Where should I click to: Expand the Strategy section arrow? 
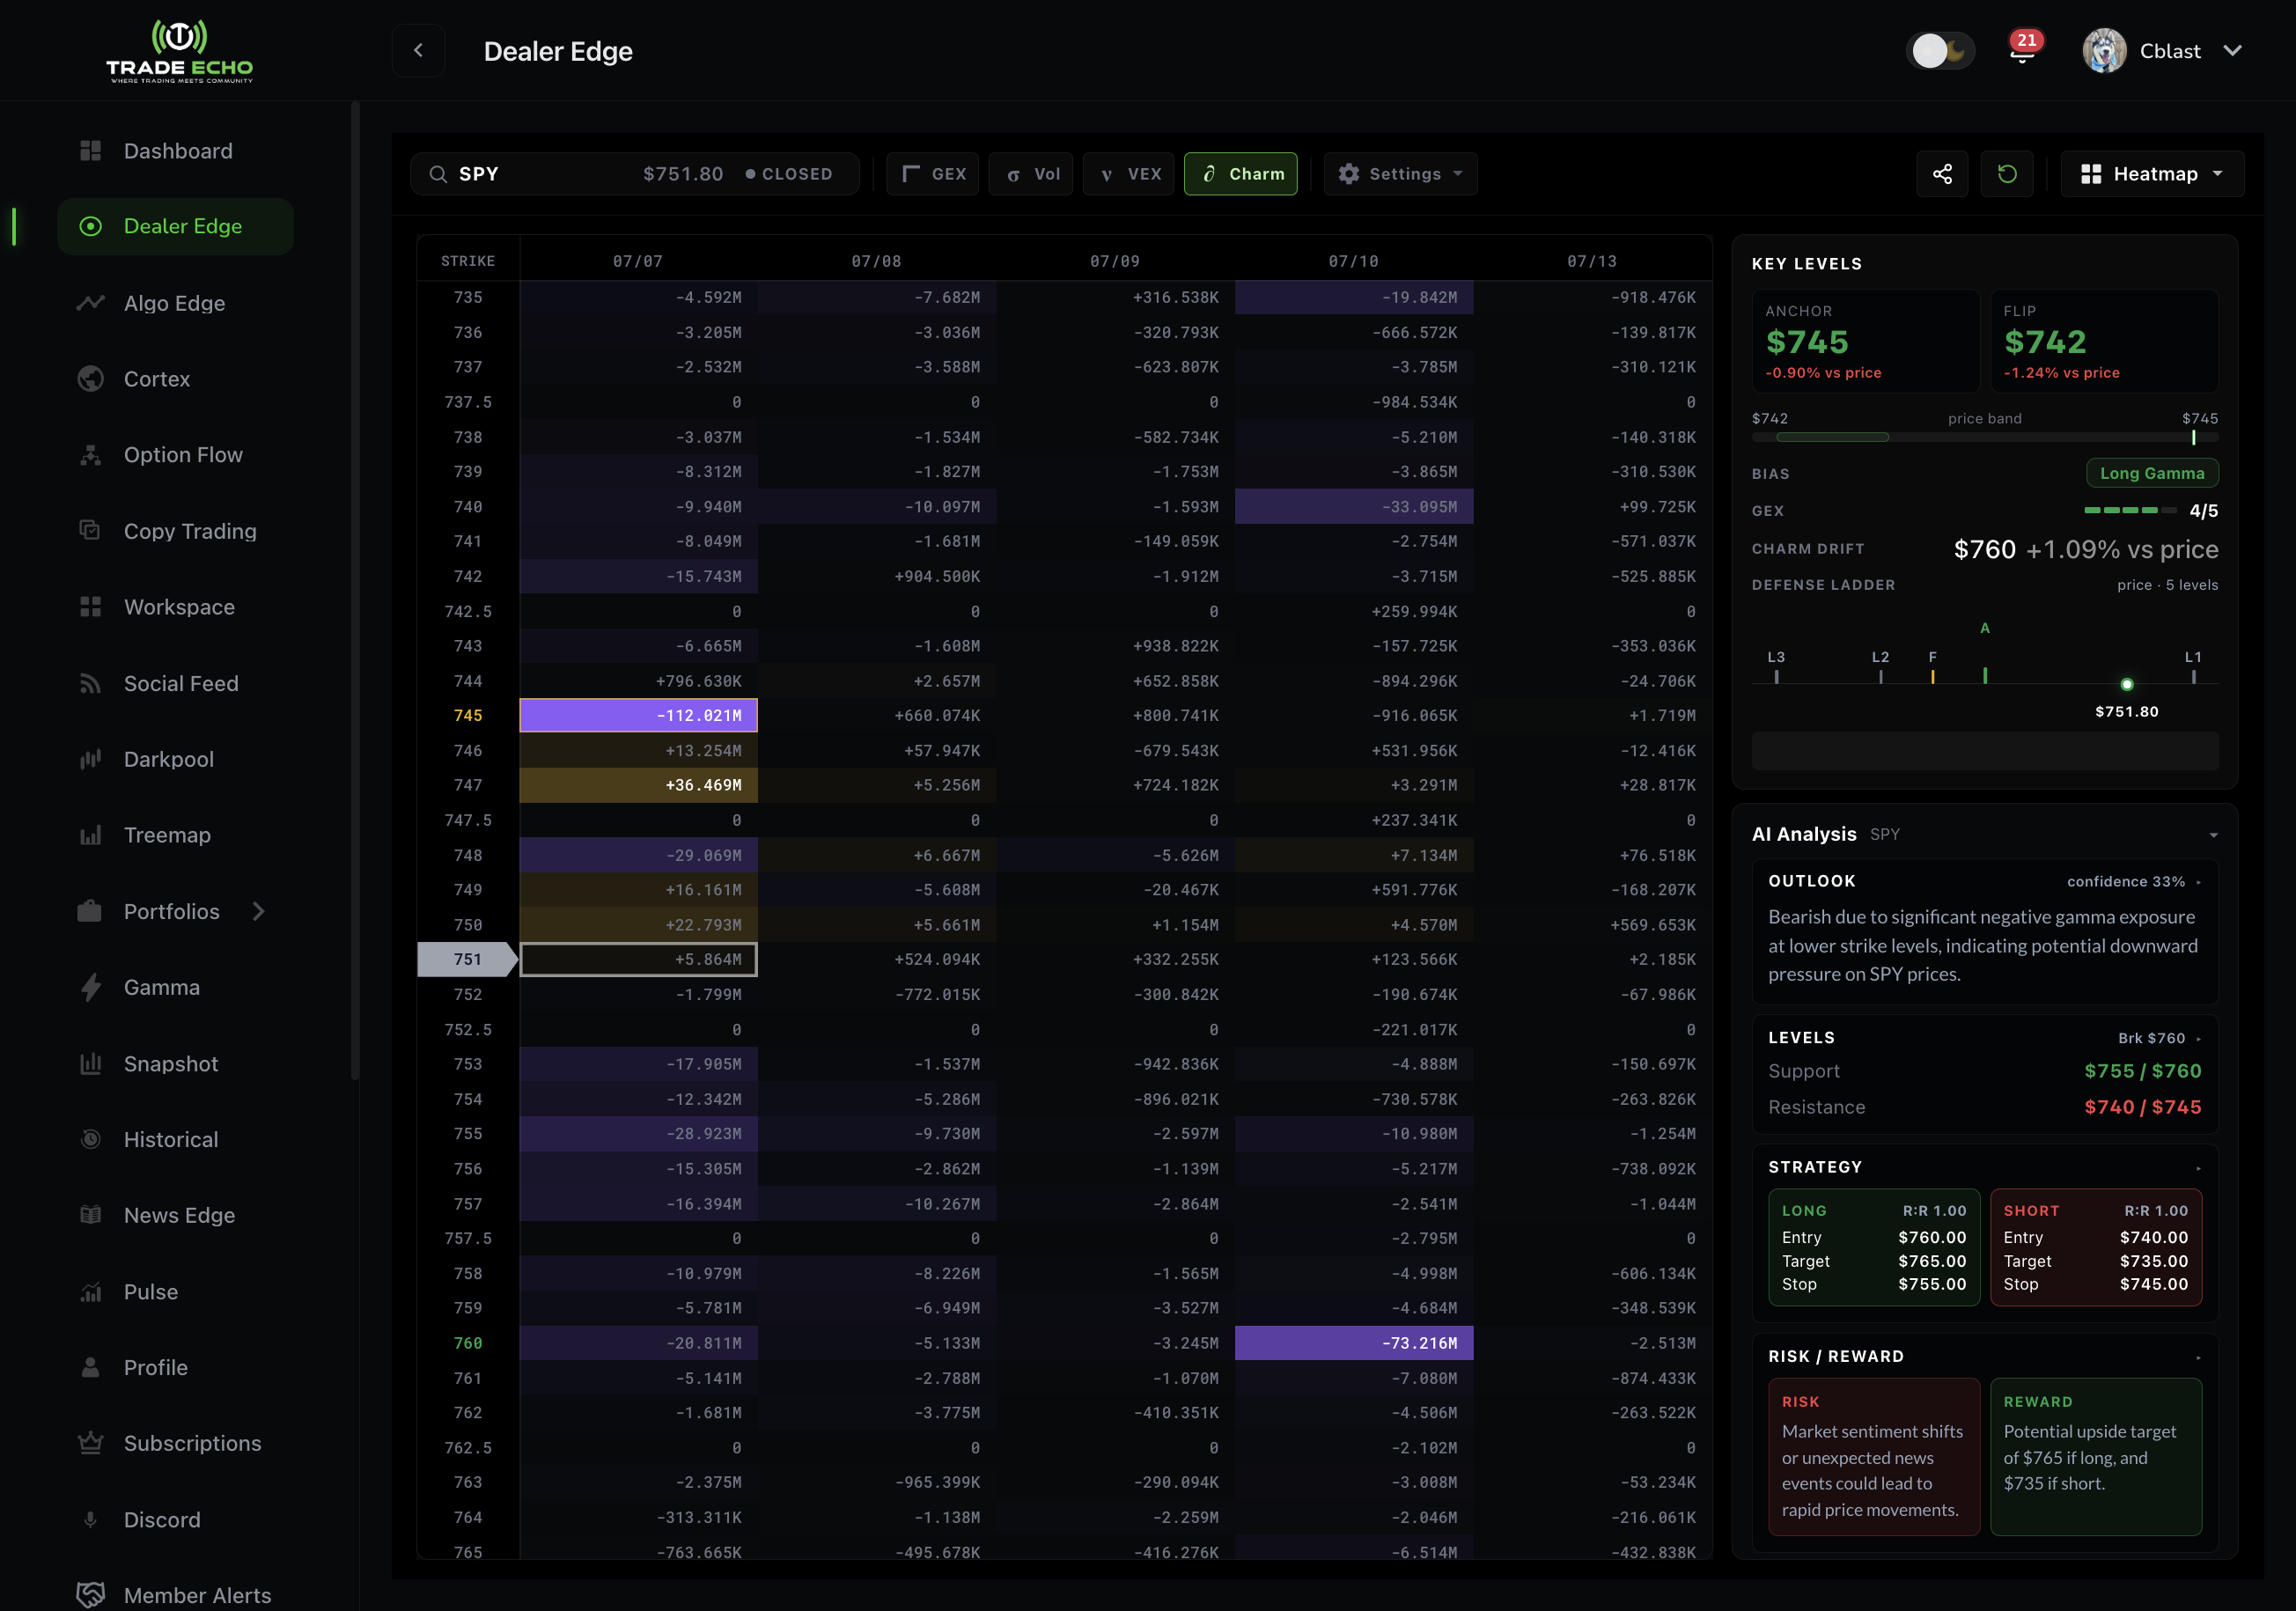point(2198,1168)
